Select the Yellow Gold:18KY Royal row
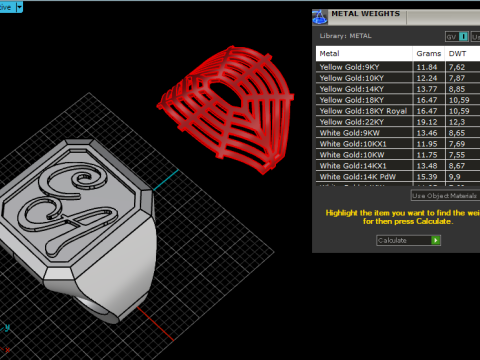Screen dimensions: 480x360 398,111
